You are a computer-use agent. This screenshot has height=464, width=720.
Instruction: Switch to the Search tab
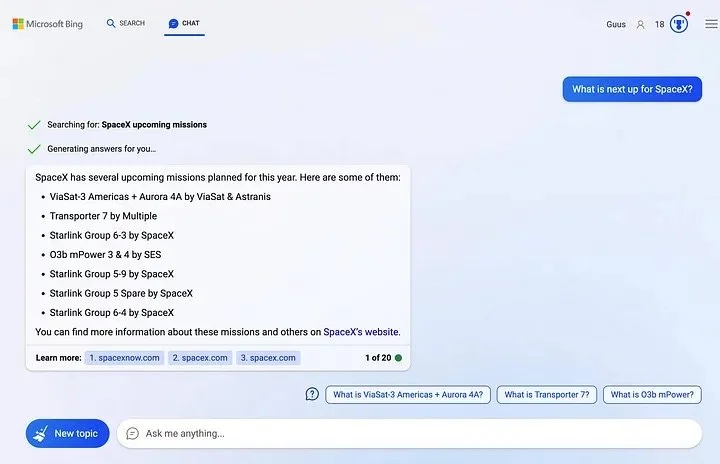[125, 23]
